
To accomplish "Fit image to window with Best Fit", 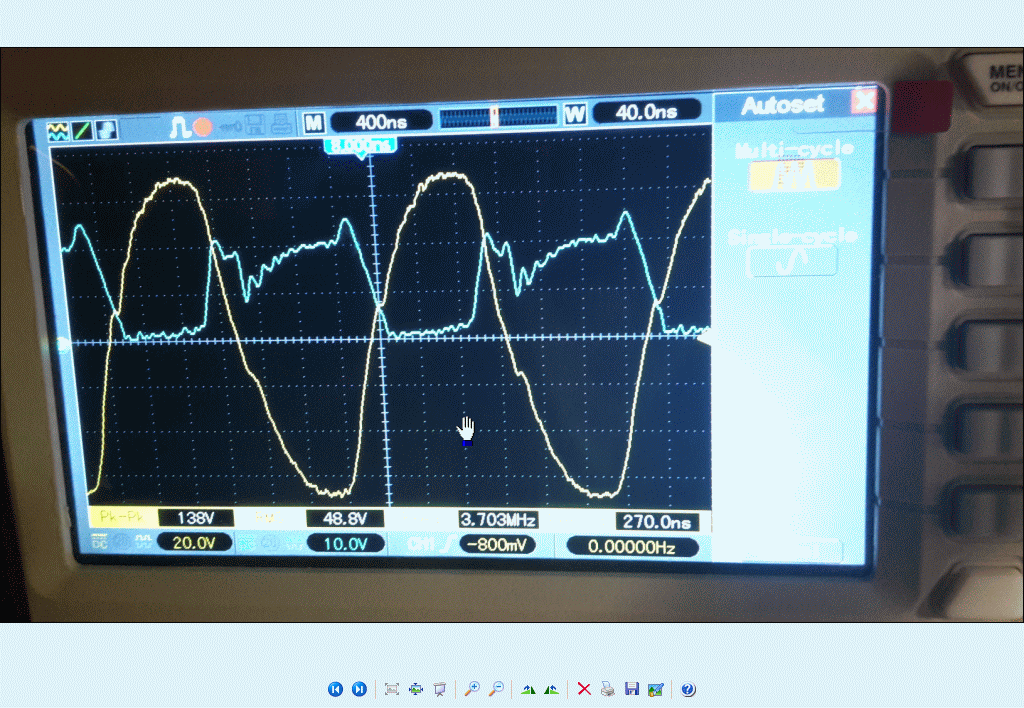I will (392, 689).
